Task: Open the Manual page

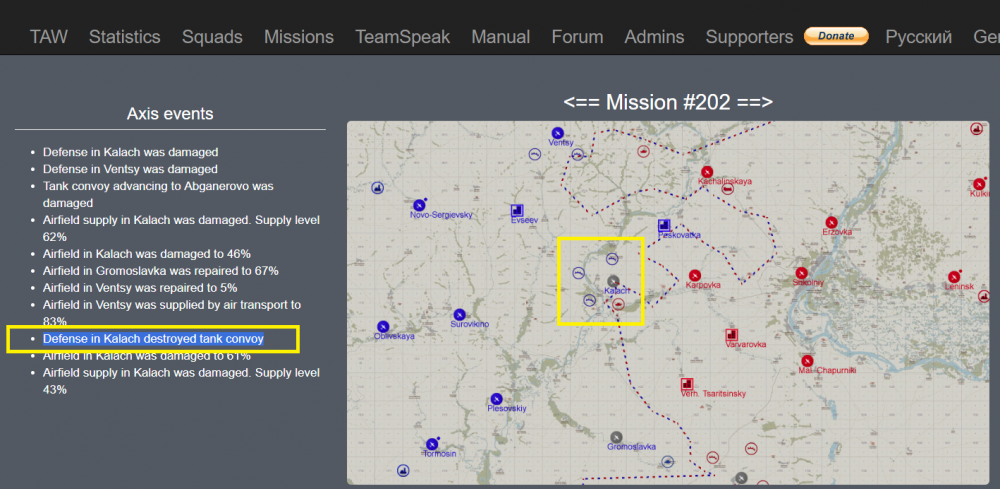Action: point(501,37)
